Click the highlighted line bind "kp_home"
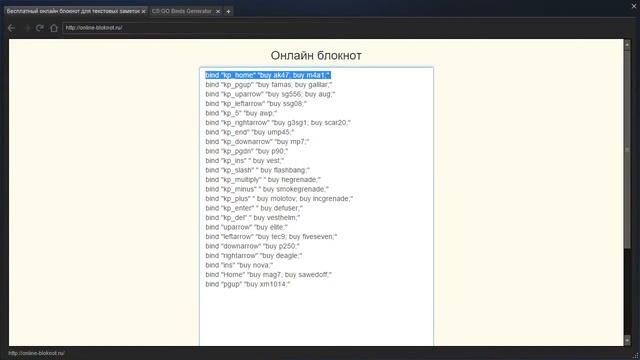Screen dimensions: 640x360 (268, 75)
